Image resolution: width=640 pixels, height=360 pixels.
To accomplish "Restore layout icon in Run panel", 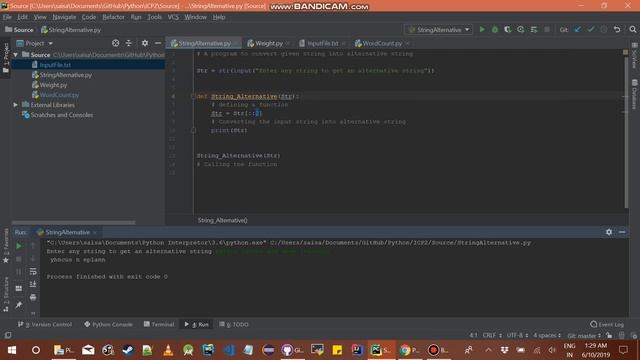I will pos(19,288).
